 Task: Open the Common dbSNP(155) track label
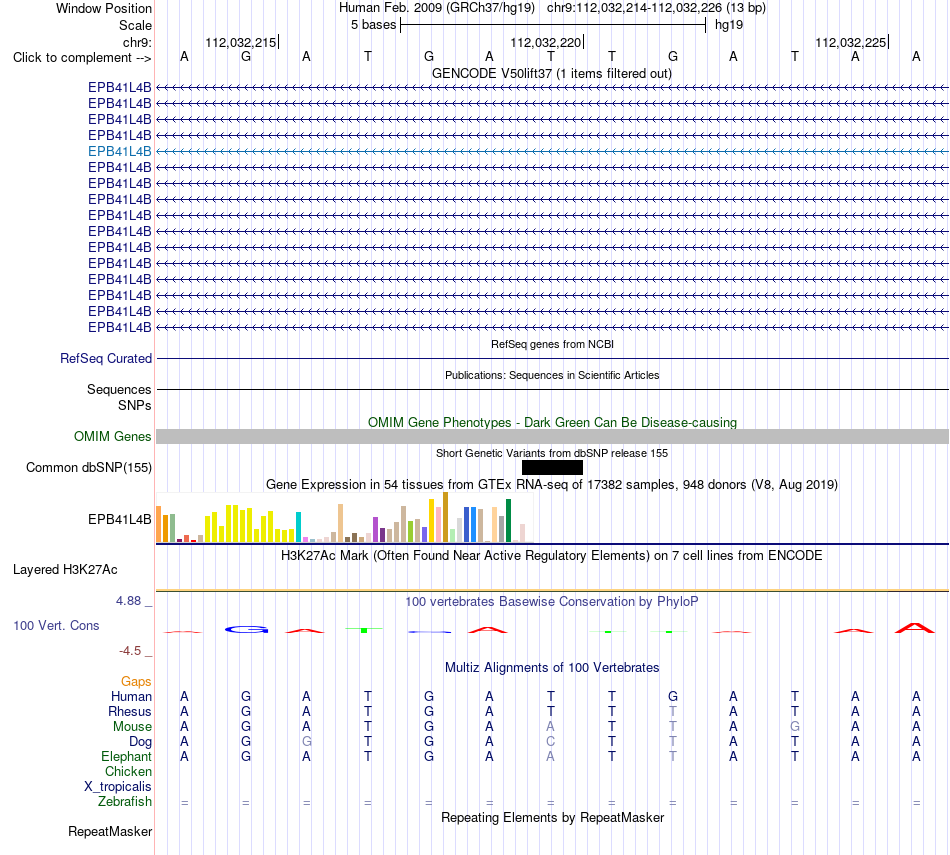(89, 468)
